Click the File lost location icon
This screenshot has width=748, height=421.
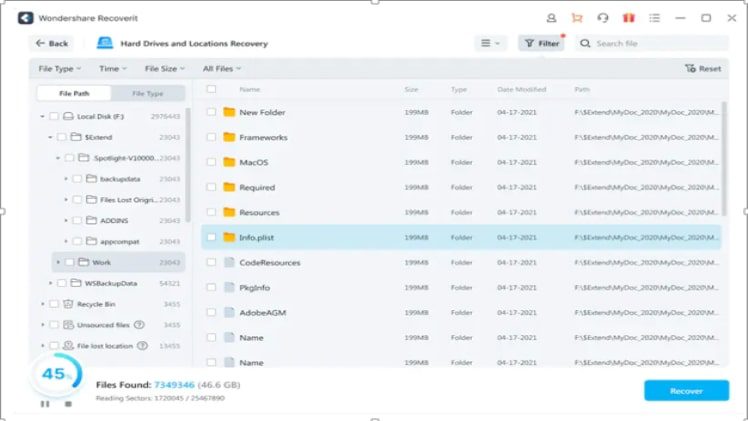click(x=68, y=346)
